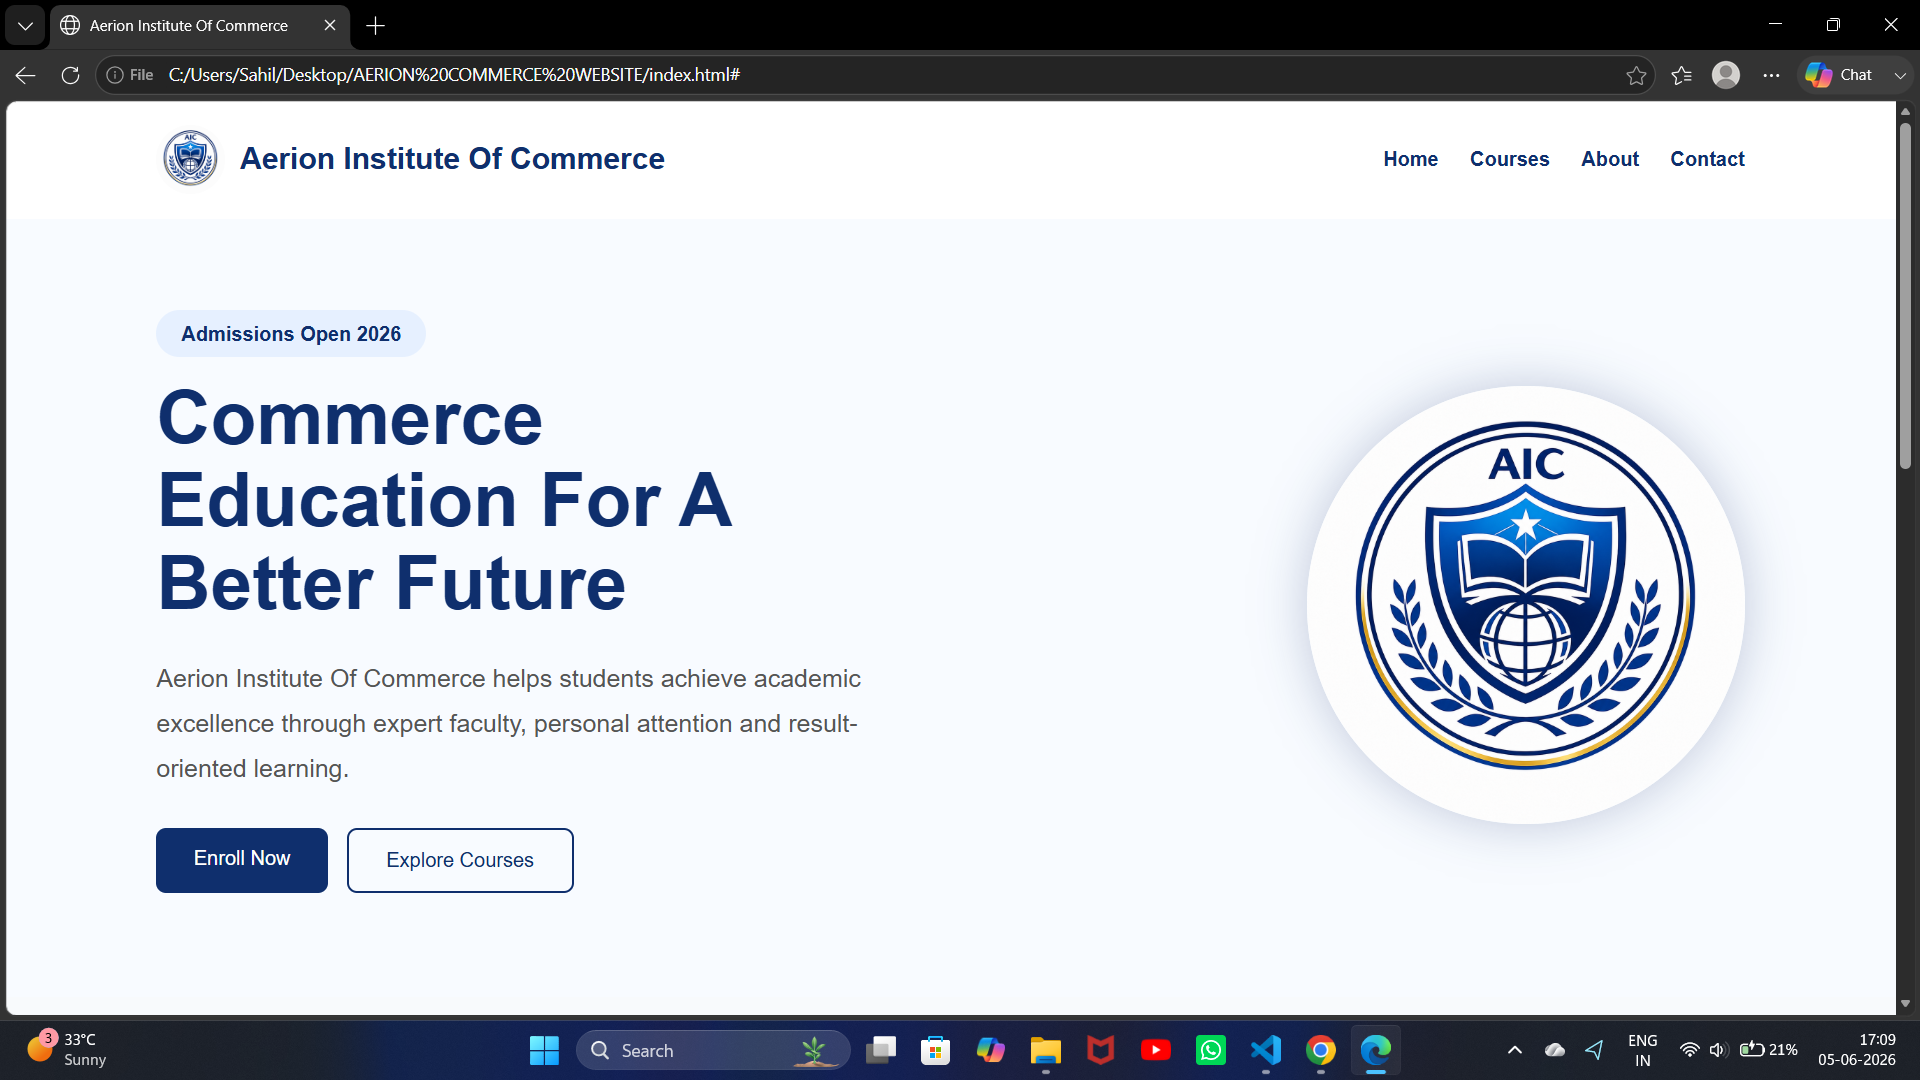The height and width of the screenshot is (1080, 1920).
Task: Click the scrollbar up arrow
Action: pos(1905,111)
